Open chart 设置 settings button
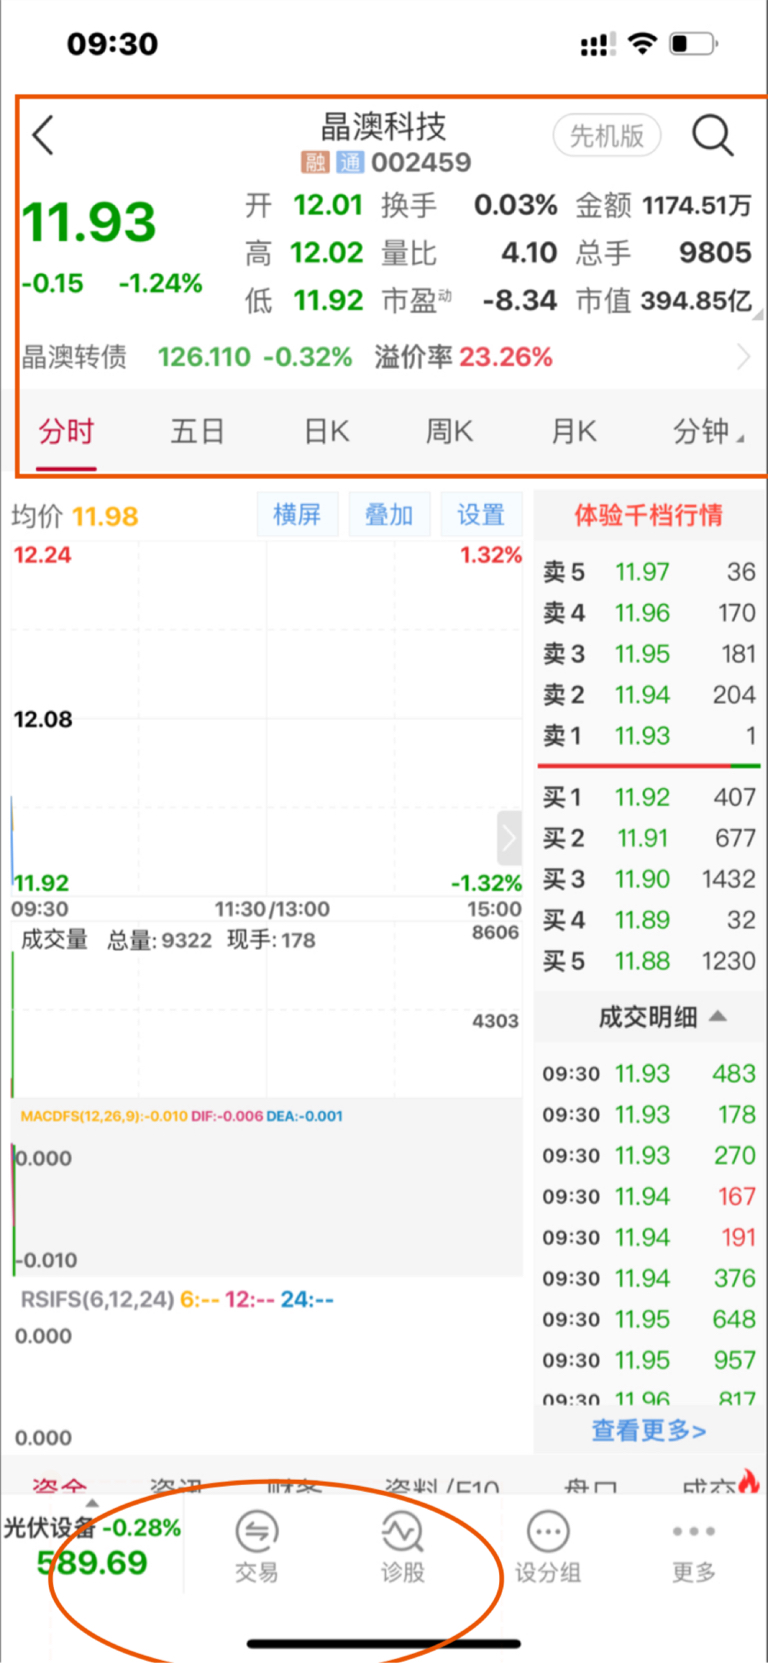Image resolution: width=768 pixels, height=1663 pixels. [481, 514]
